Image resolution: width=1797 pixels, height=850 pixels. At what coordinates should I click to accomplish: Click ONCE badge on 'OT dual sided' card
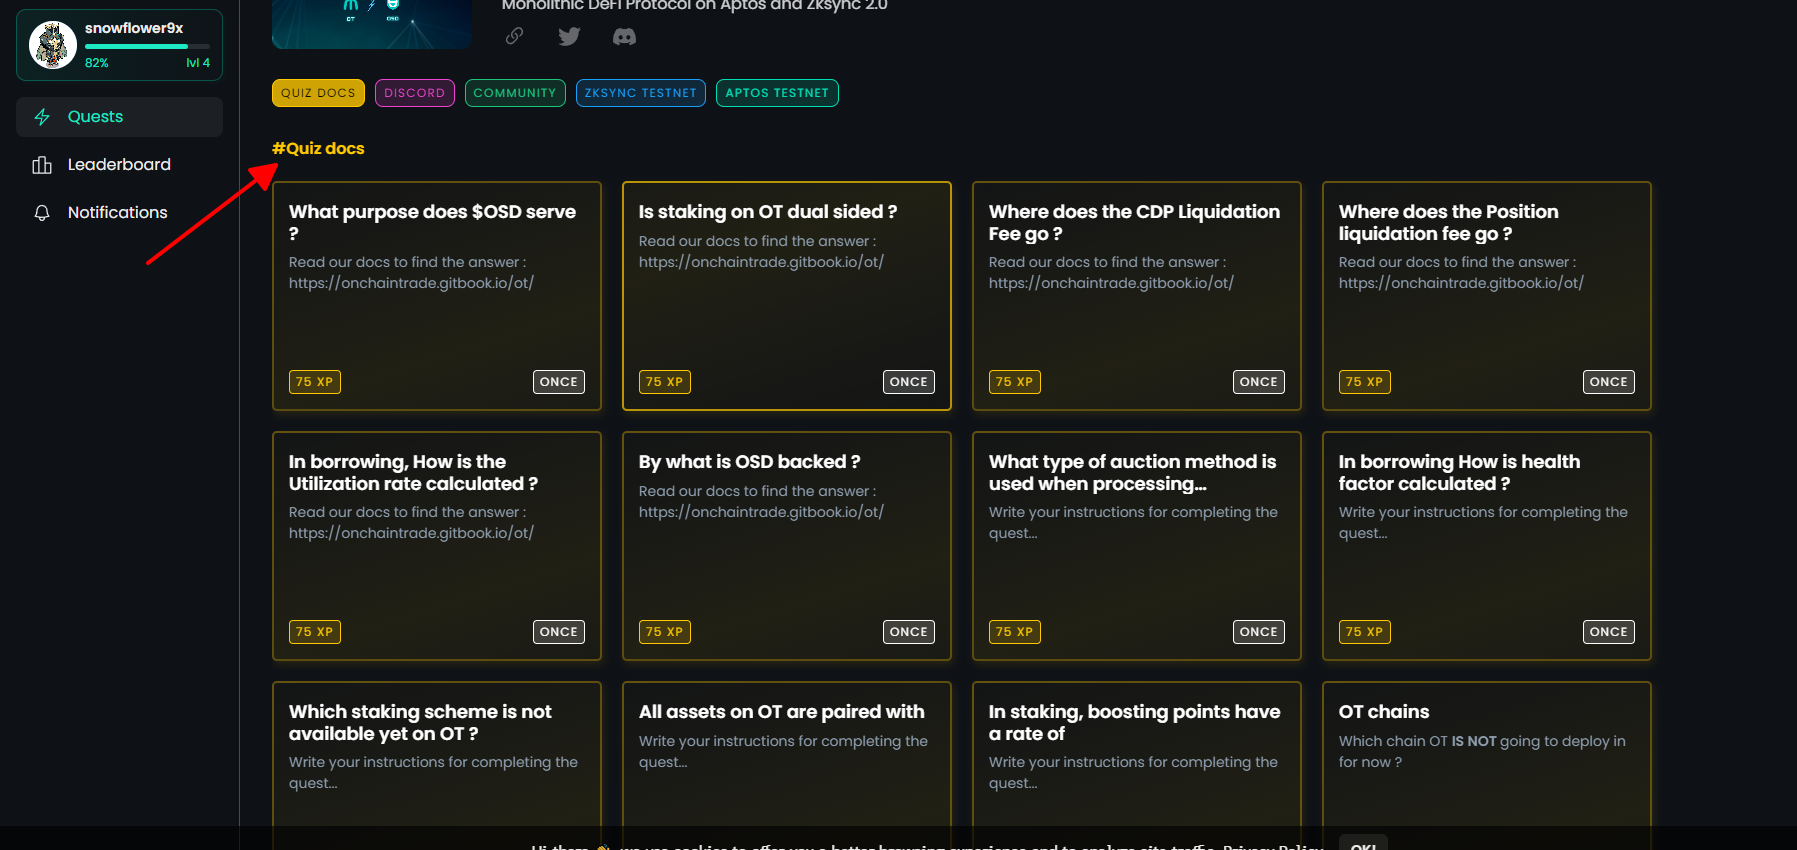[909, 382]
